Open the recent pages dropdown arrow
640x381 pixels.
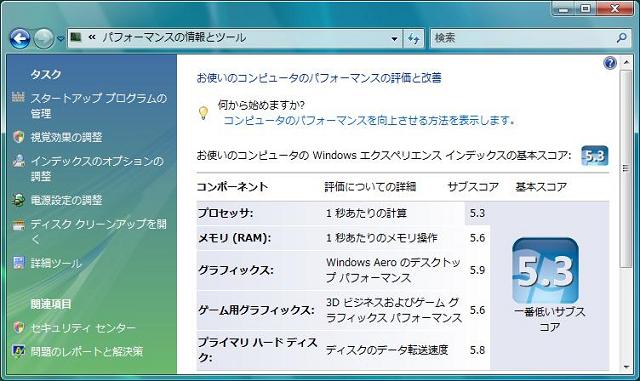pos(60,39)
